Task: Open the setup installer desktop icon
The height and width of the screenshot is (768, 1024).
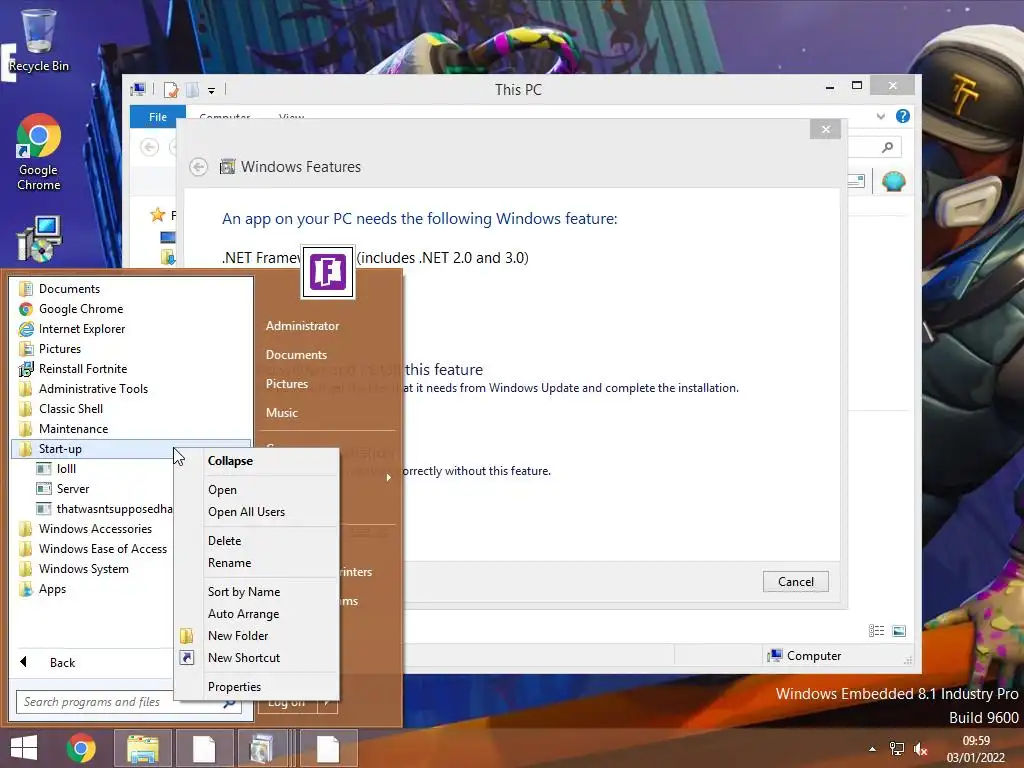Action: [x=39, y=239]
